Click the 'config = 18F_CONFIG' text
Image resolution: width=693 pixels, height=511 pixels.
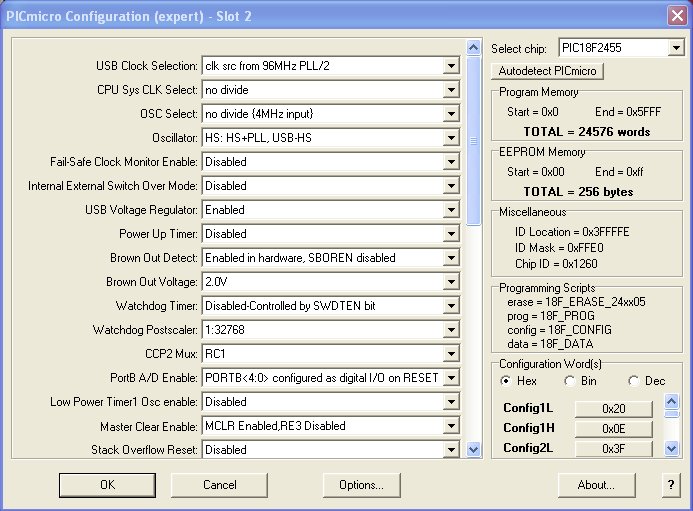(559, 330)
